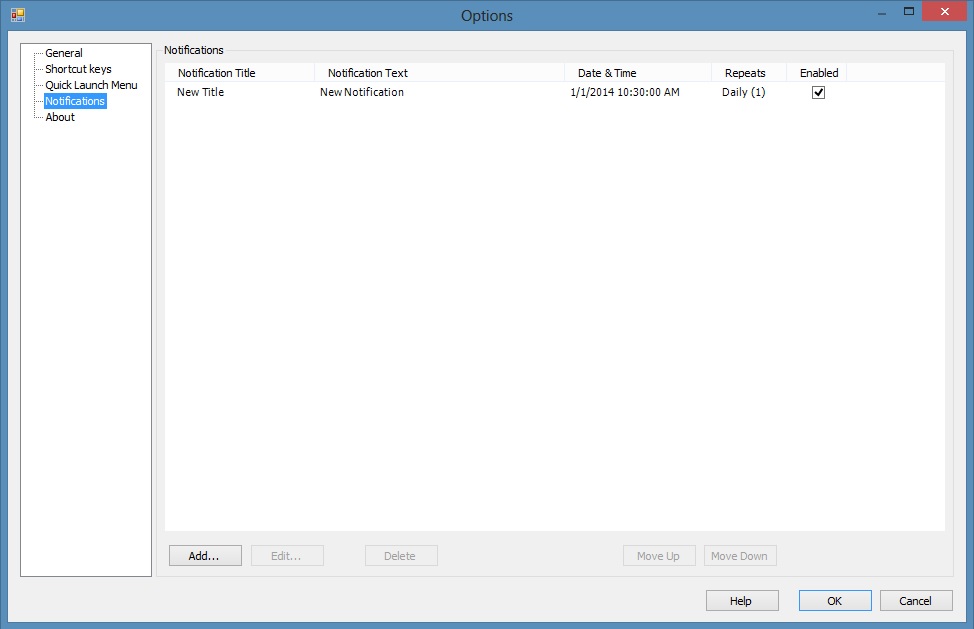The image size is (974, 629).
Task: Confirm settings with the OK button
Action: pos(834,601)
